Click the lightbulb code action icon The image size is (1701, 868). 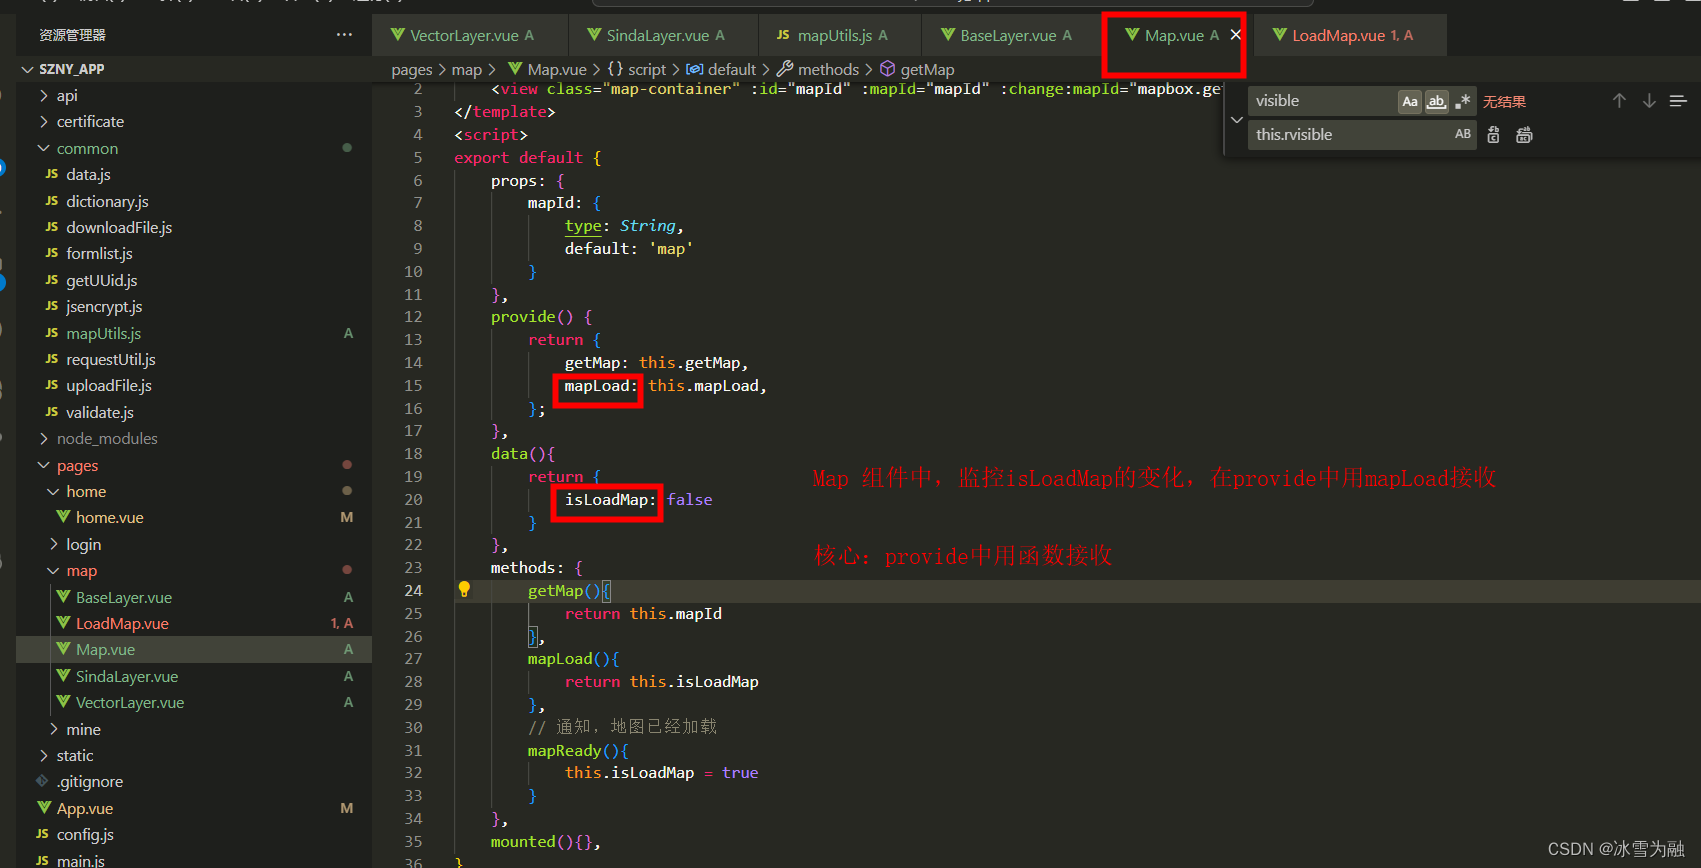tap(464, 590)
